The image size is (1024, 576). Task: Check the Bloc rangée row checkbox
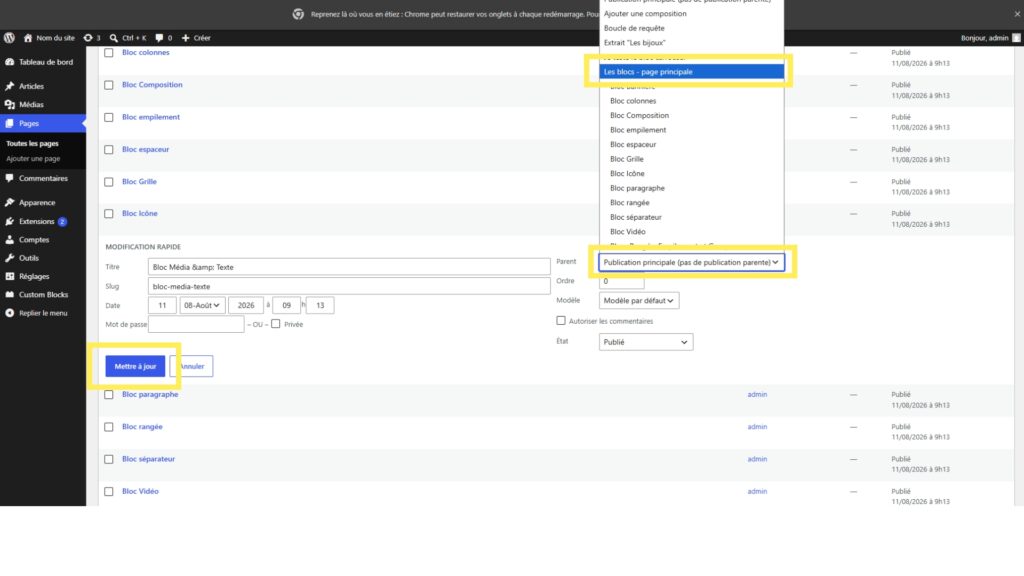(109, 427)
